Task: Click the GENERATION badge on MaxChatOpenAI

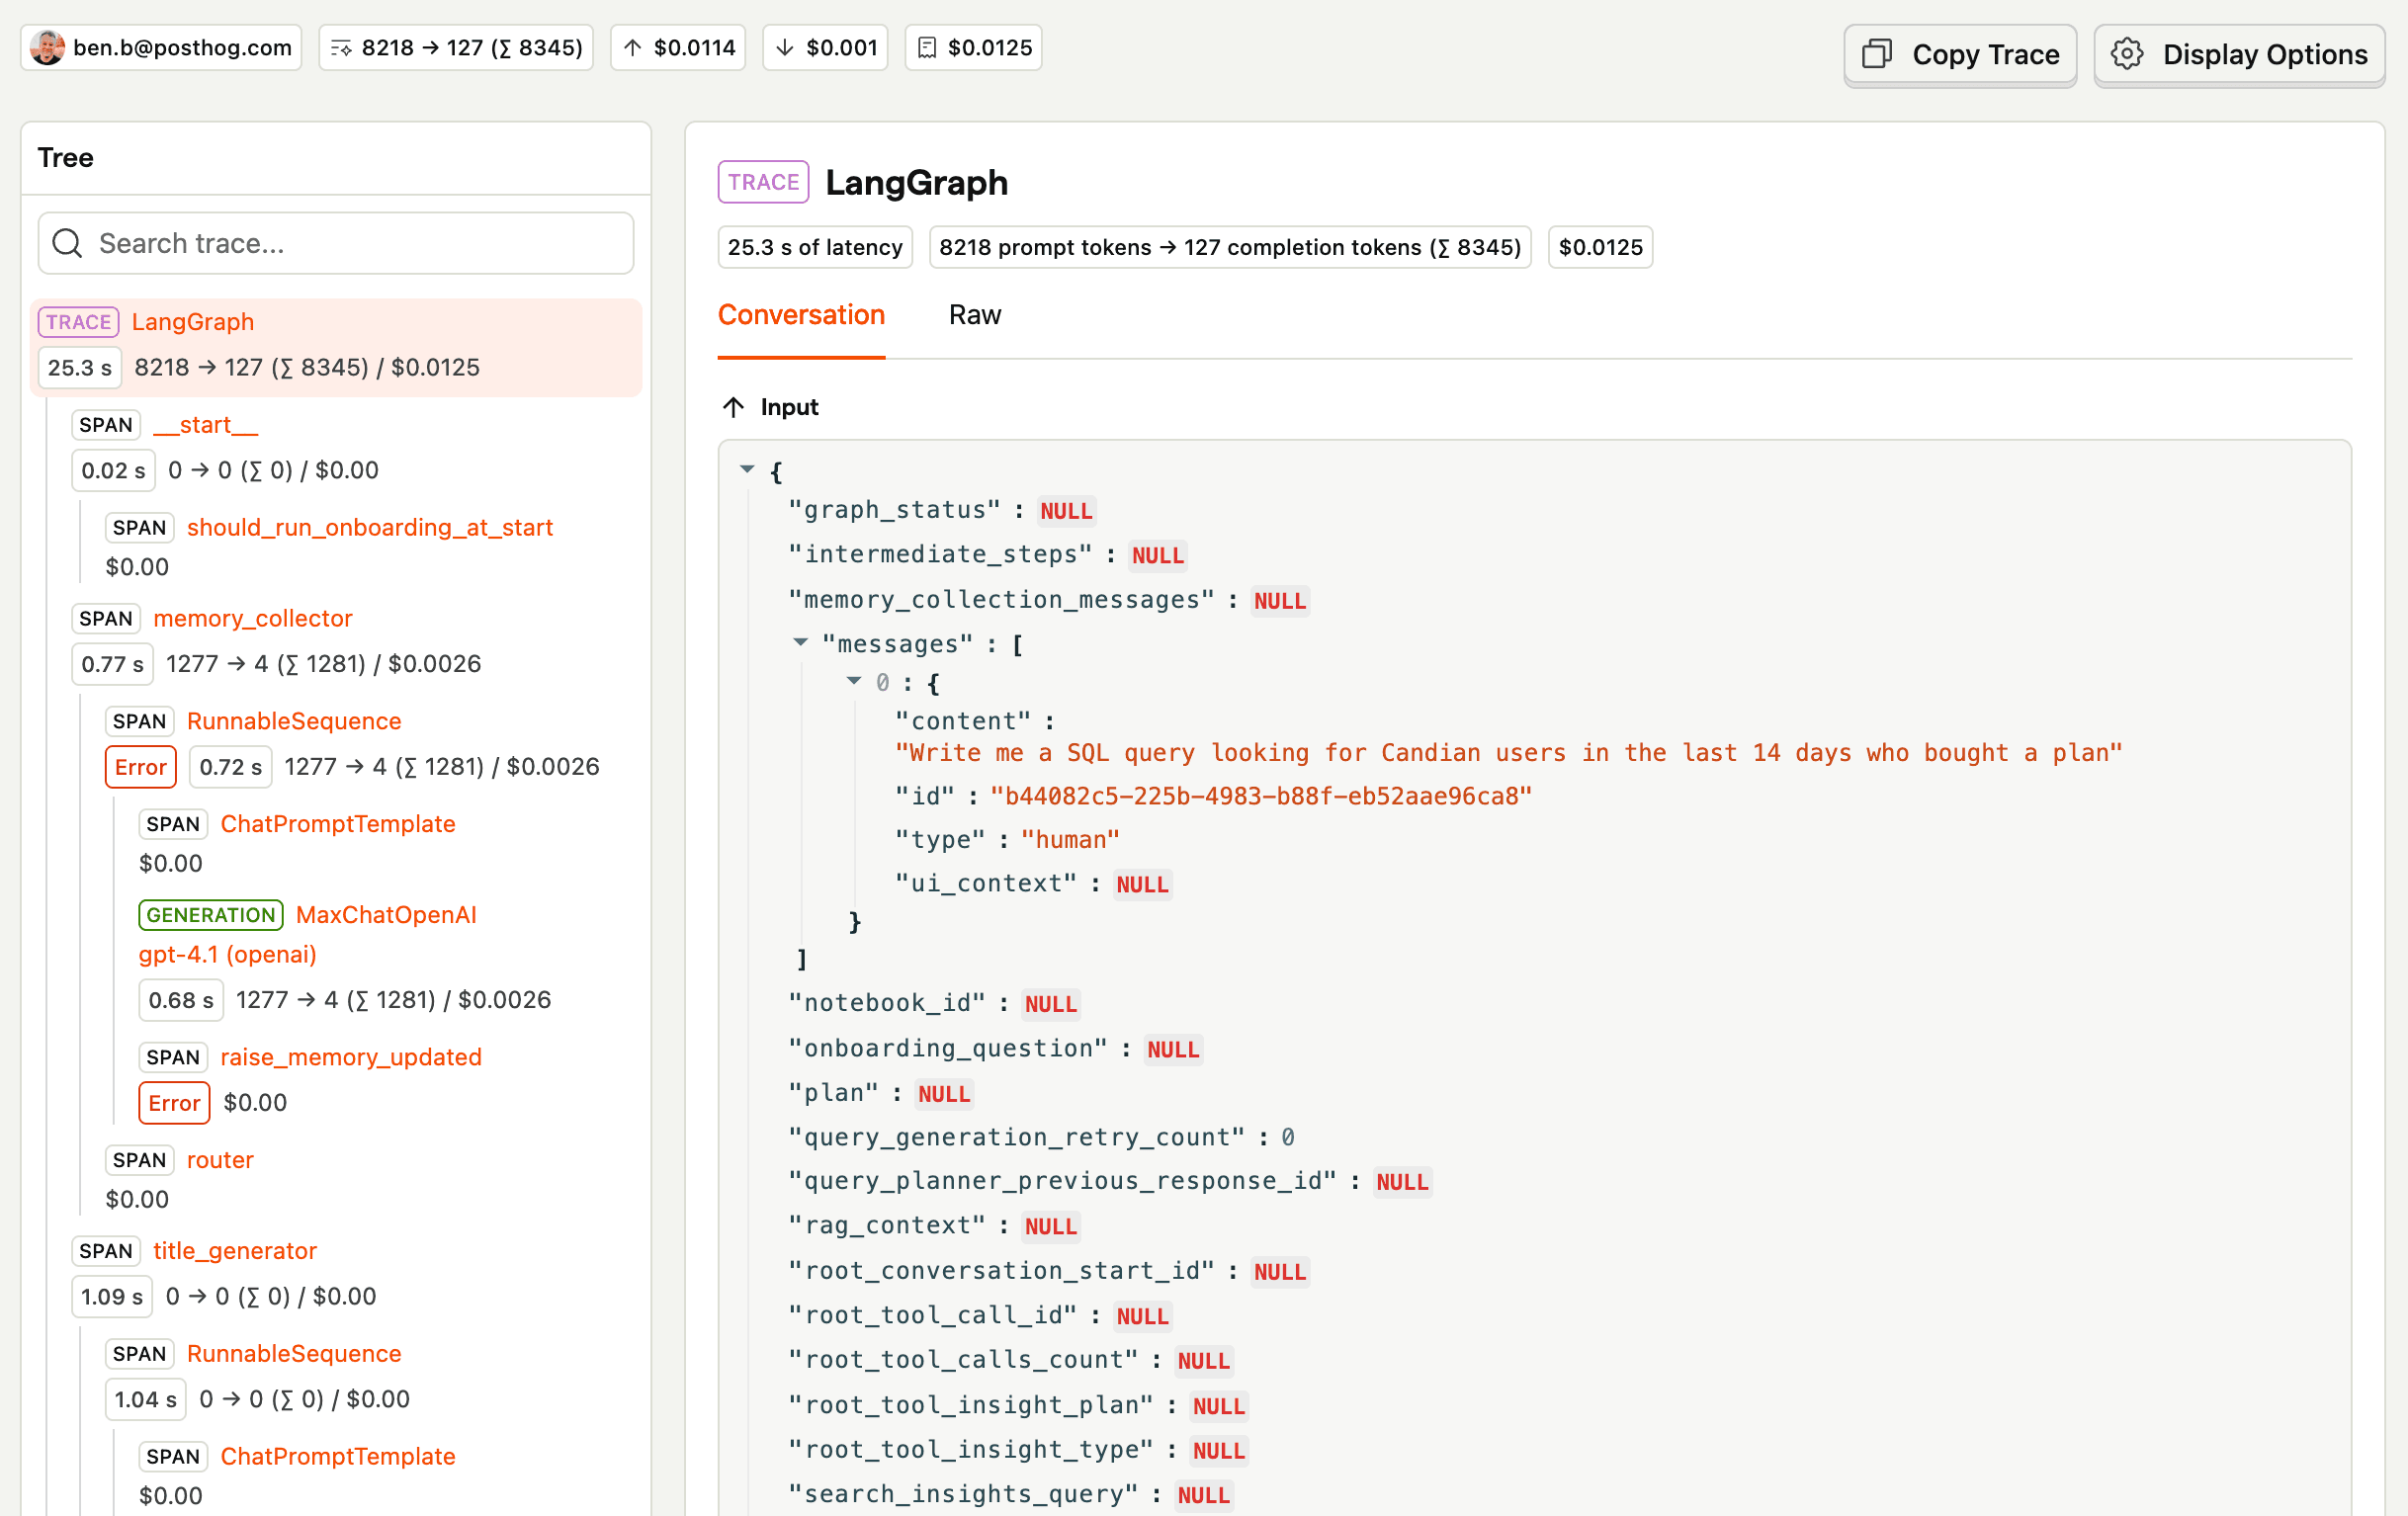Action: [x=210, y=915]
